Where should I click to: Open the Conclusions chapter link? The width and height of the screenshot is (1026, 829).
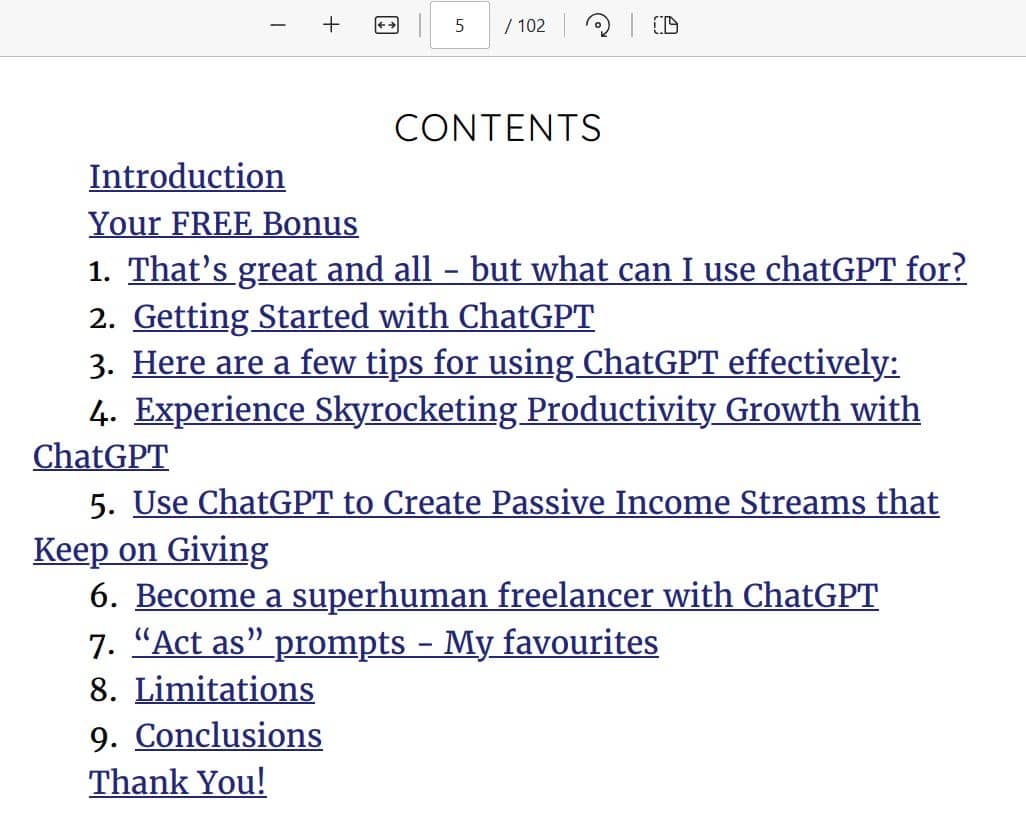tap(228, 736)
